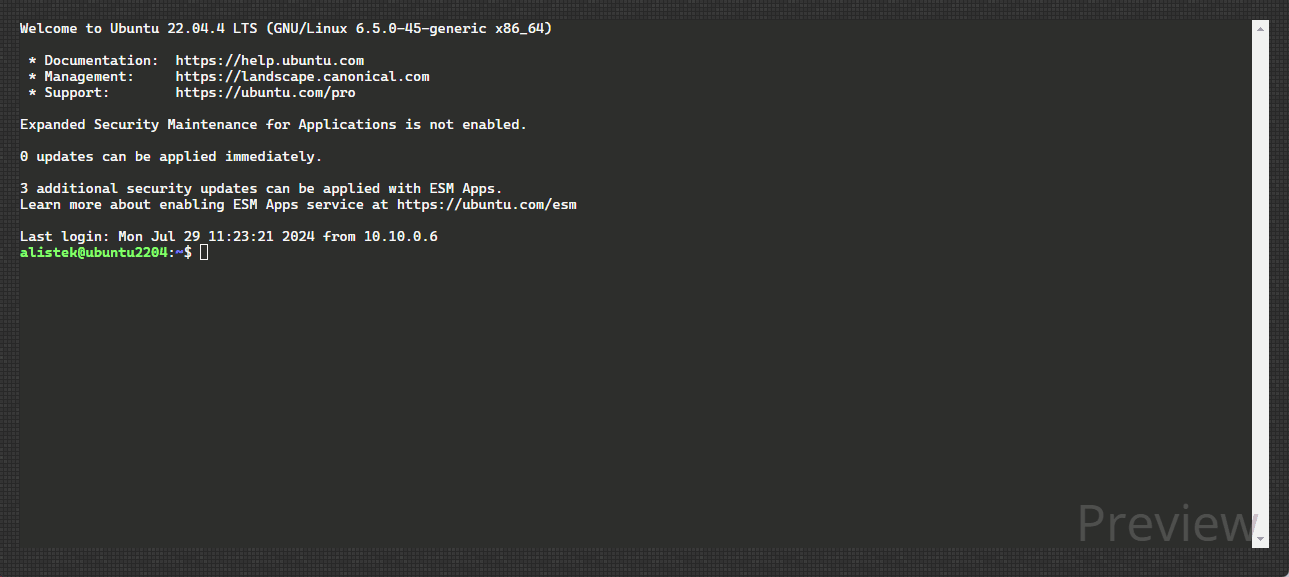
Task: Click the "3 additional security updates" line
Action: [x=261, y=189]
